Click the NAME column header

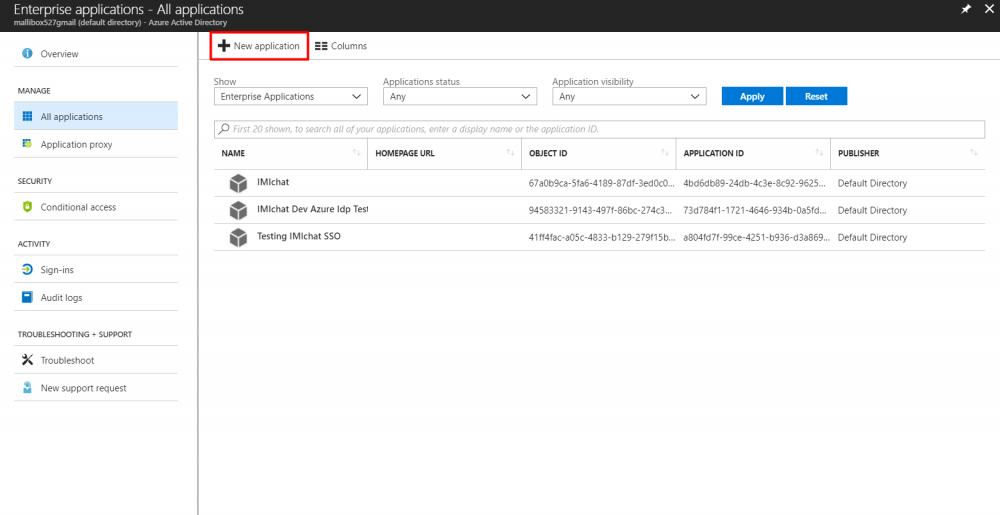coord(233,154)
